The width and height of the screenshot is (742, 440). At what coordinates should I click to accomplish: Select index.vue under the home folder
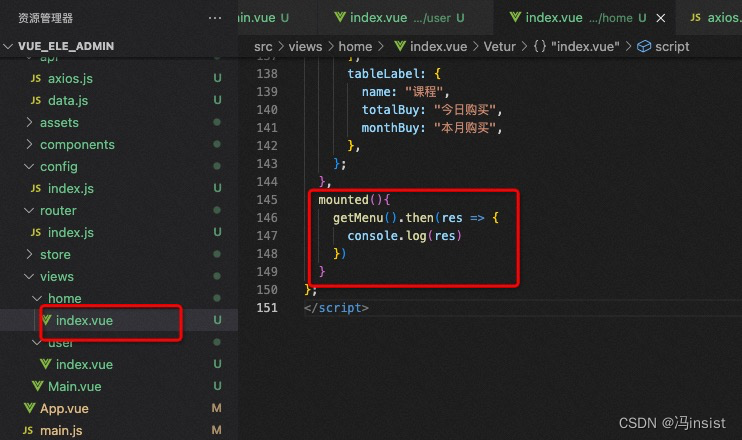(84, 320)
